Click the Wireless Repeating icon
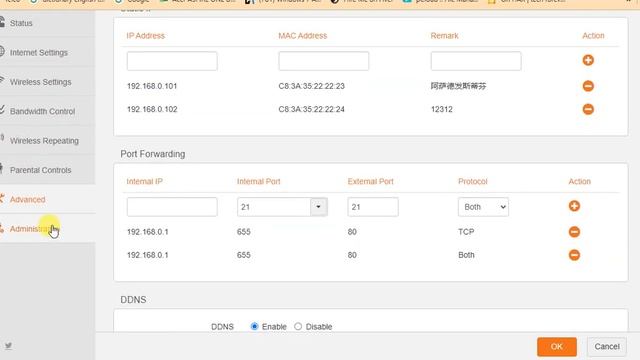 (x=2, y=139)
